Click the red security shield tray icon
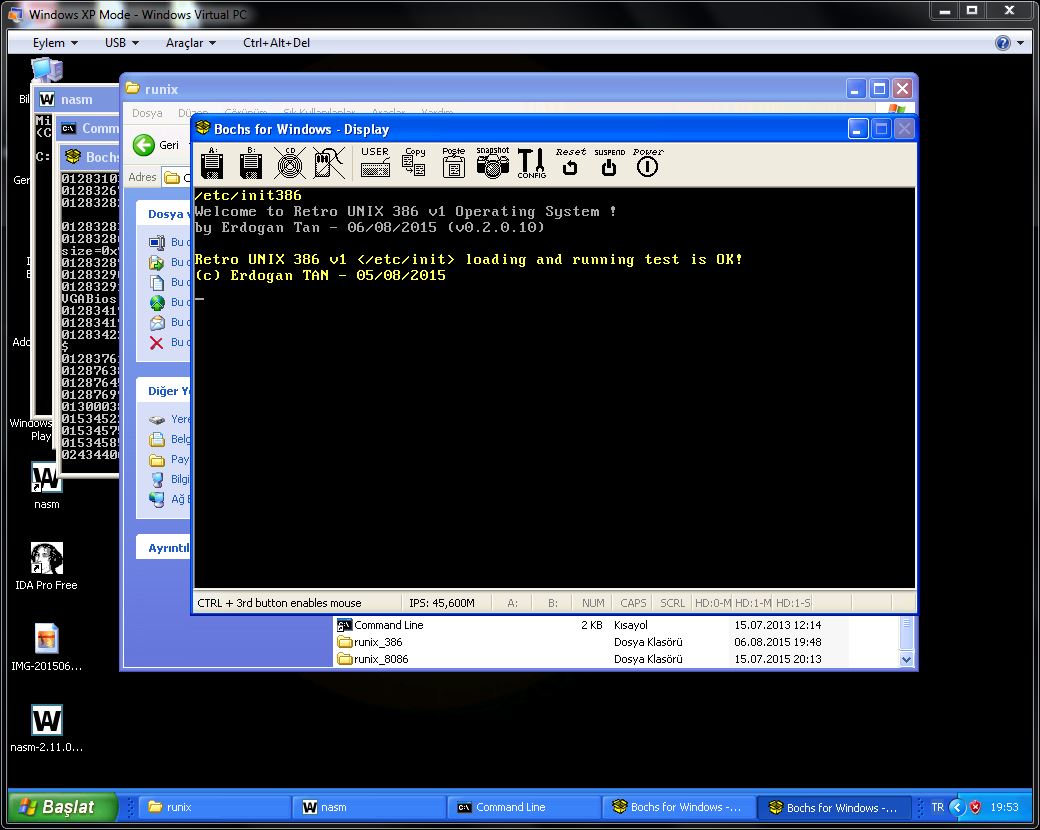 coord(975,807)
